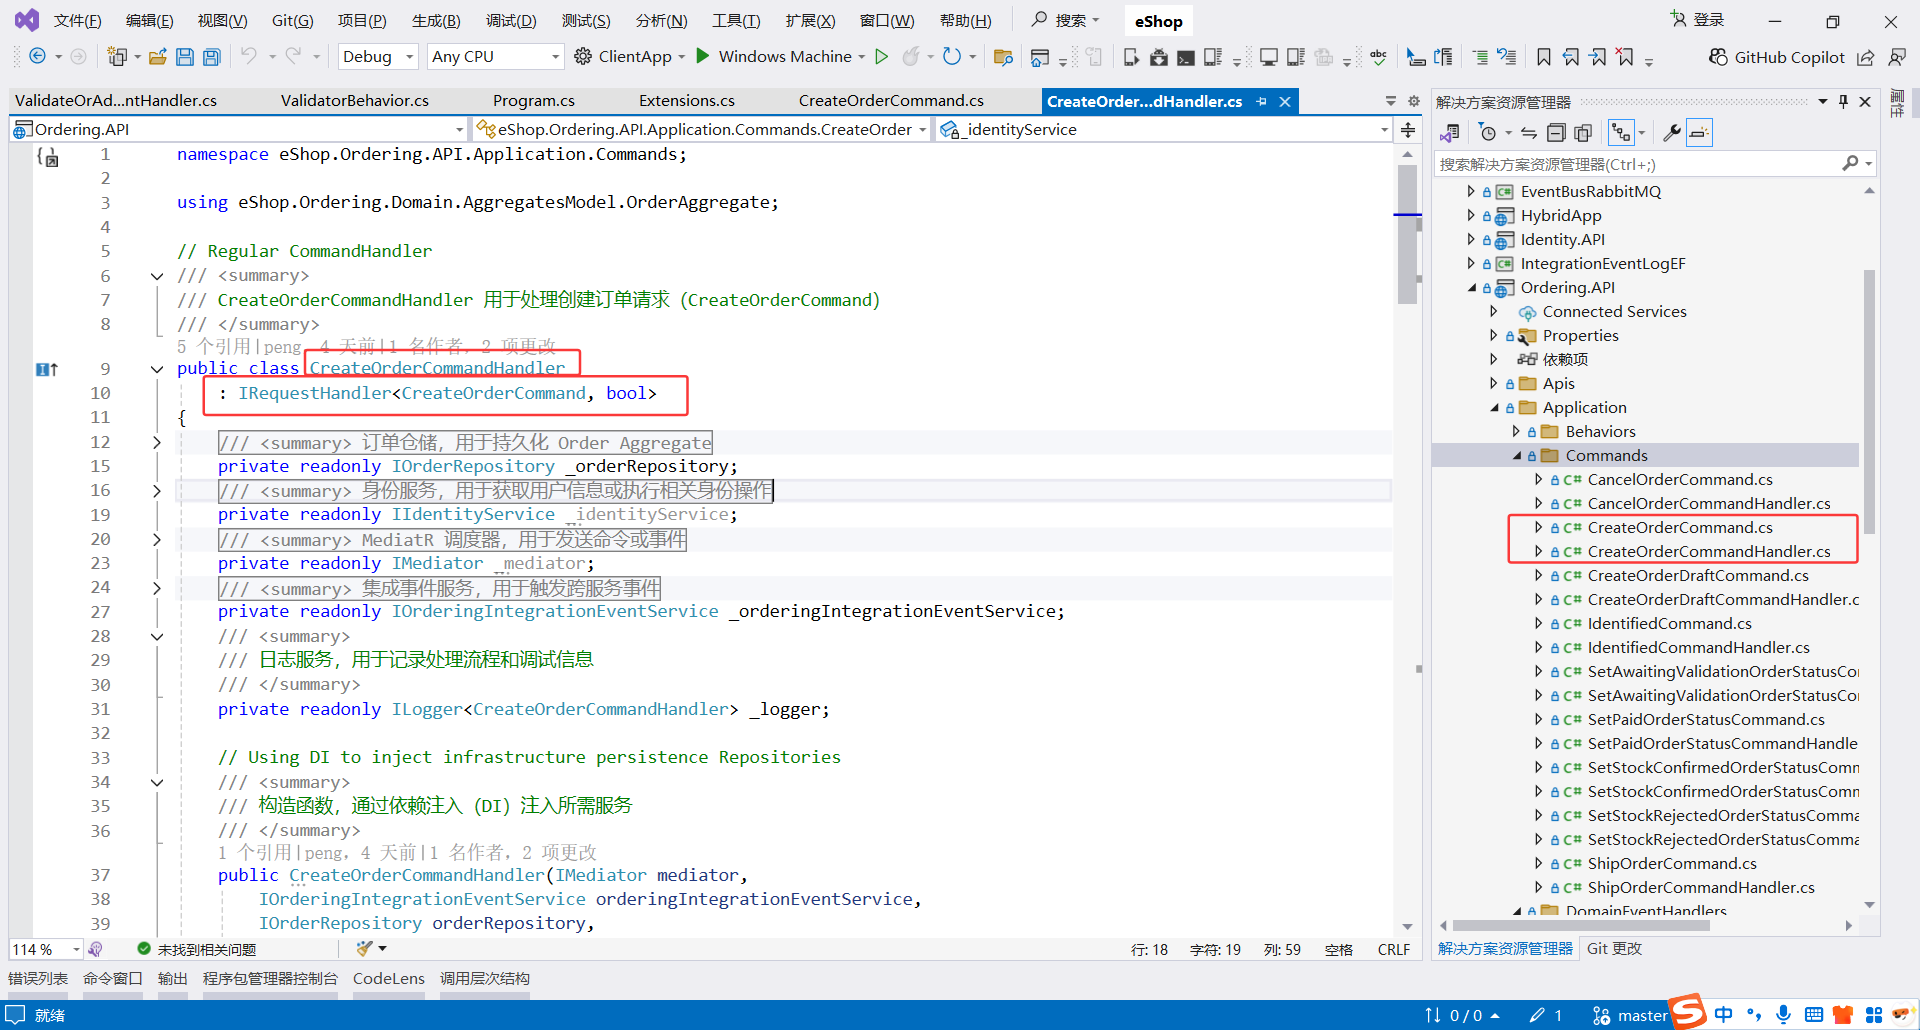Viewport: 1920px width, 1030px height.
Task: Open the 错误列表 bottom tab
Action: 38,979
